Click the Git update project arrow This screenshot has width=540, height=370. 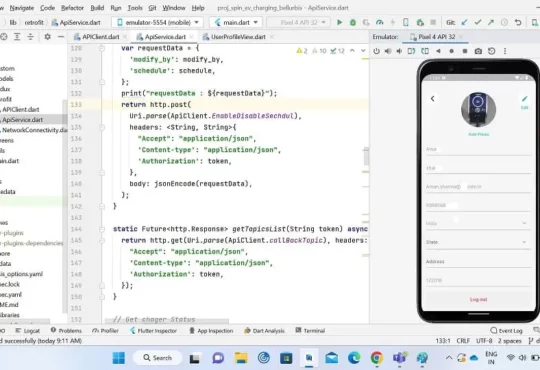[x=464, y=22]
